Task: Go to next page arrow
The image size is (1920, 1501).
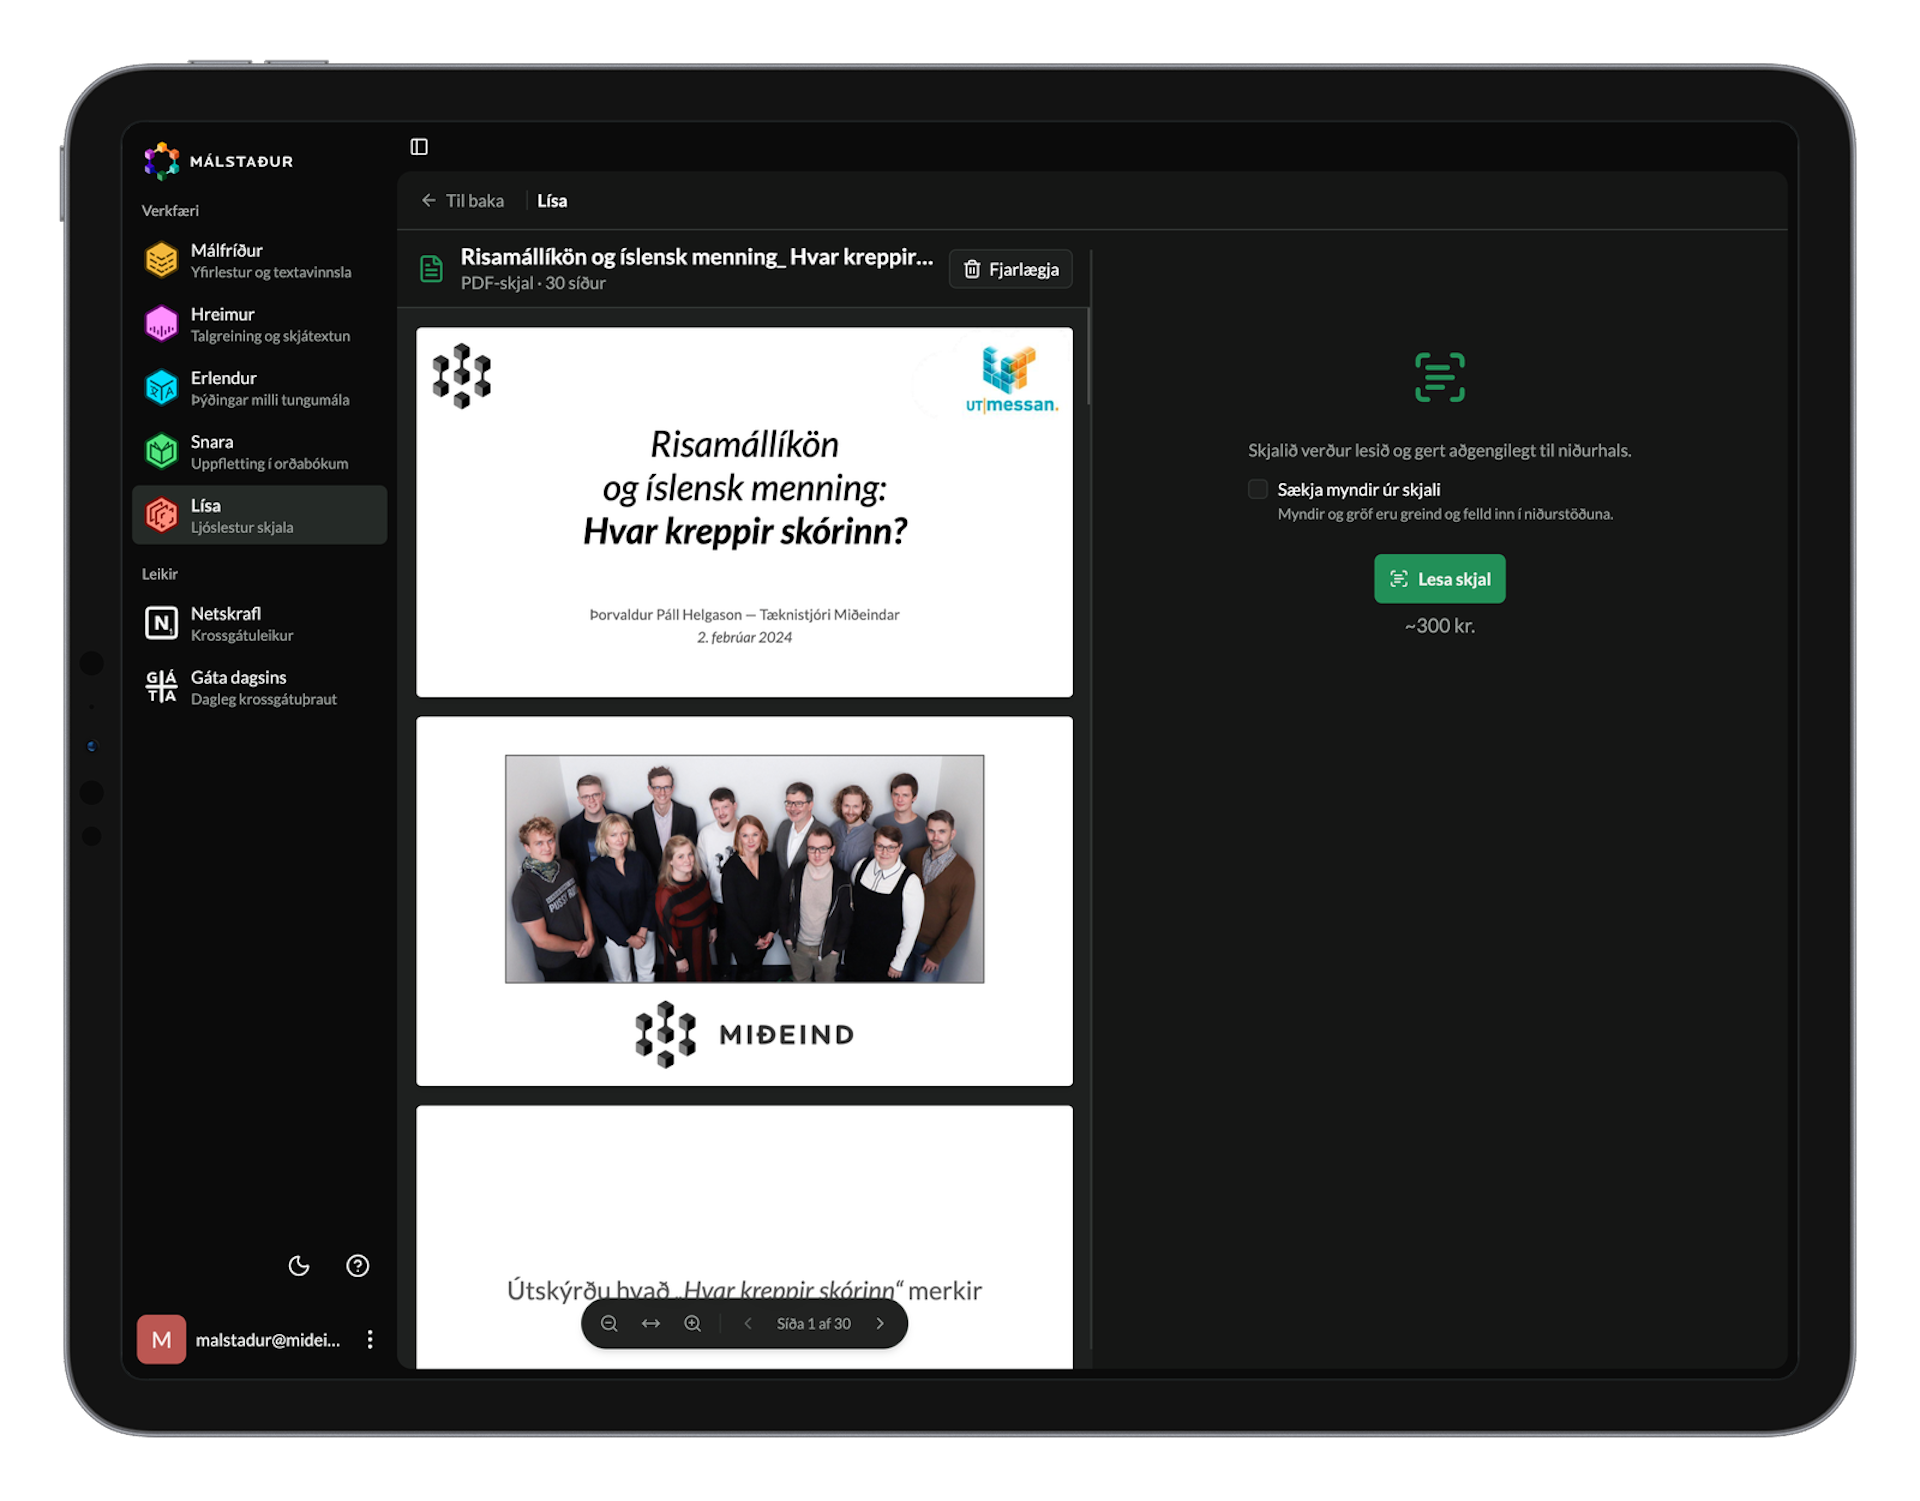Action: coord(880,1324)
